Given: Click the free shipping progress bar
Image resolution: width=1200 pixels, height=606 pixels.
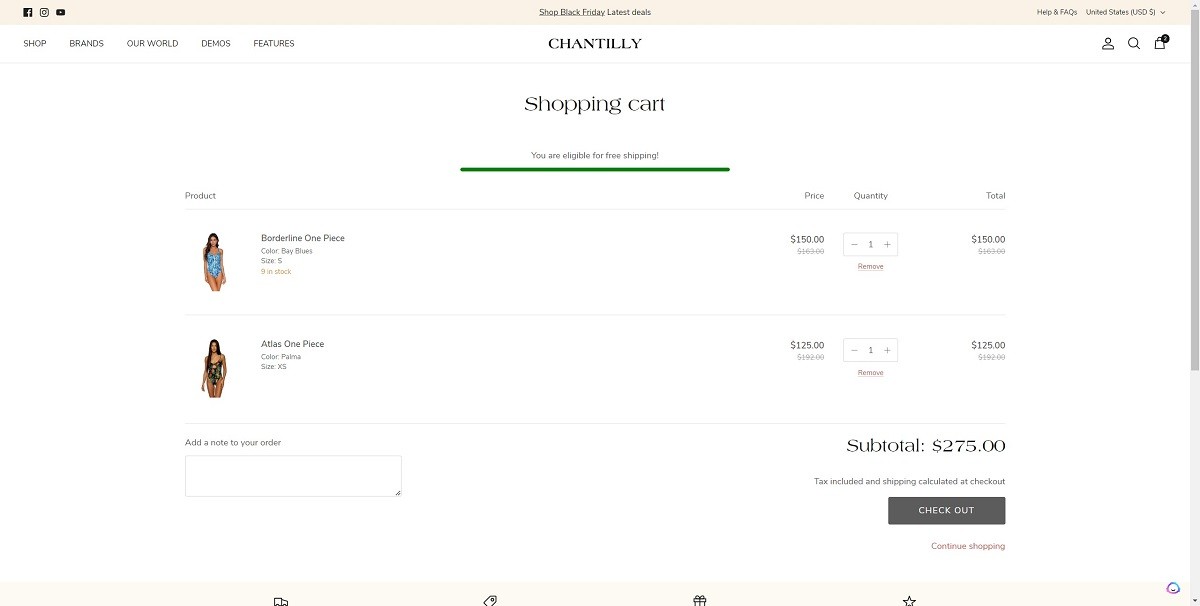Looking at the screenshot, I should click(594, 169).
